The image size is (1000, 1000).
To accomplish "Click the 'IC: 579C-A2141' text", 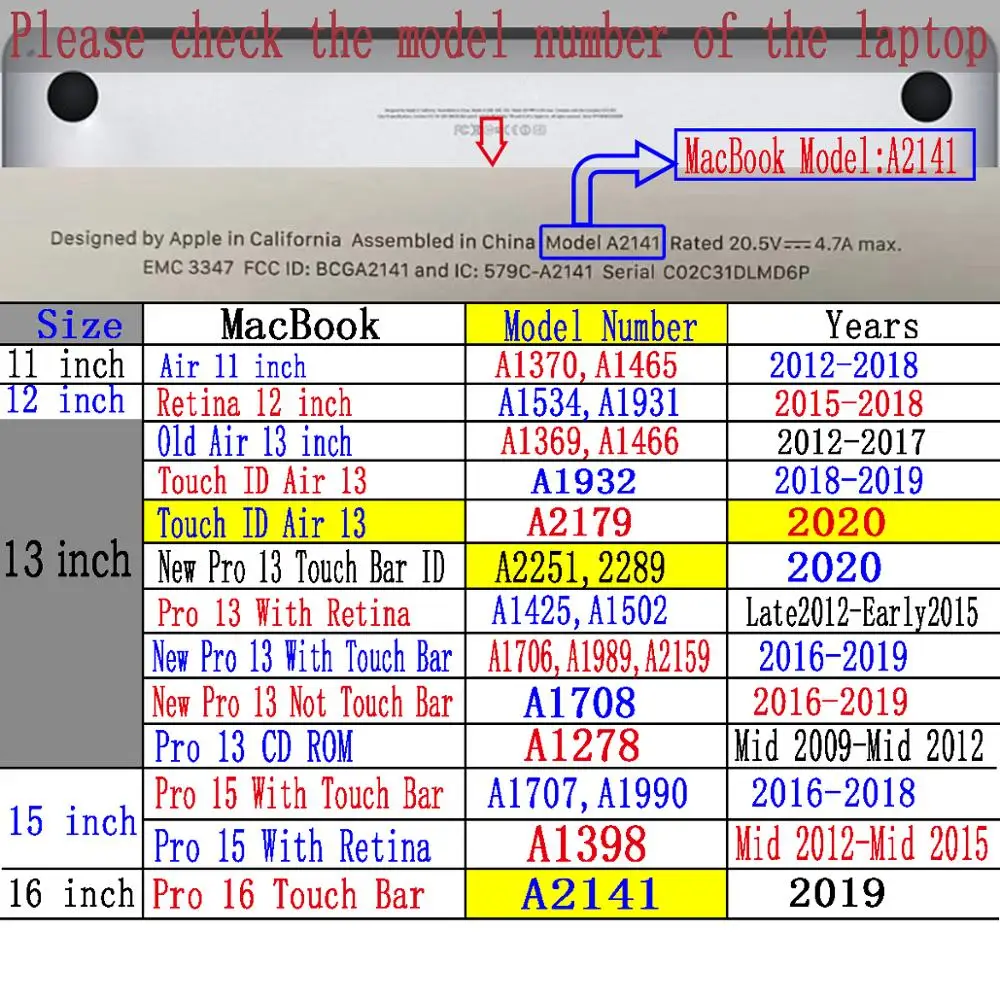I will pos(524,271).
